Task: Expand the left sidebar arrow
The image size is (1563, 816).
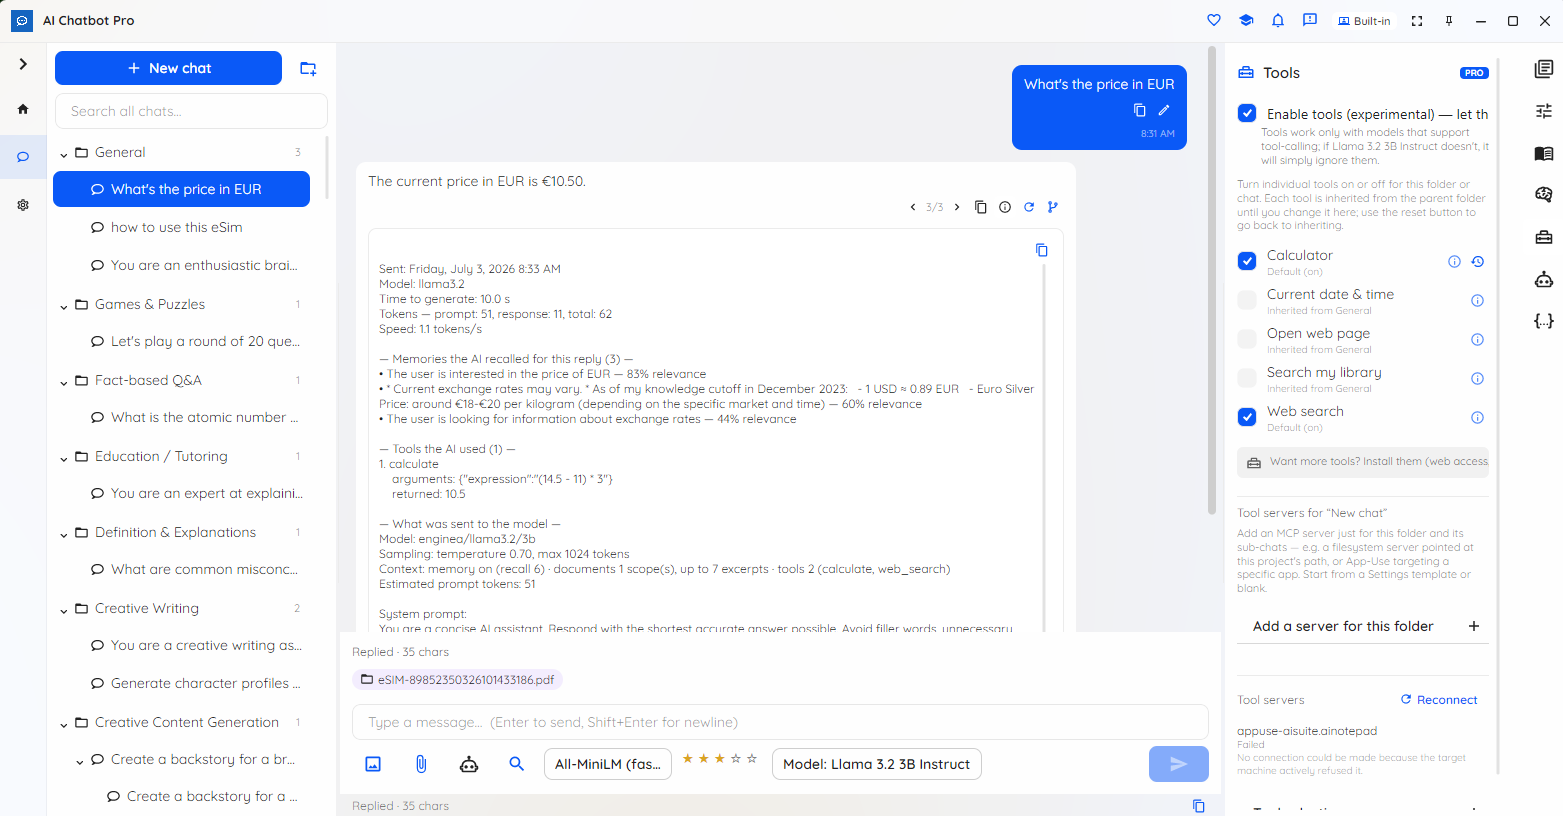Action: point(23,64)
